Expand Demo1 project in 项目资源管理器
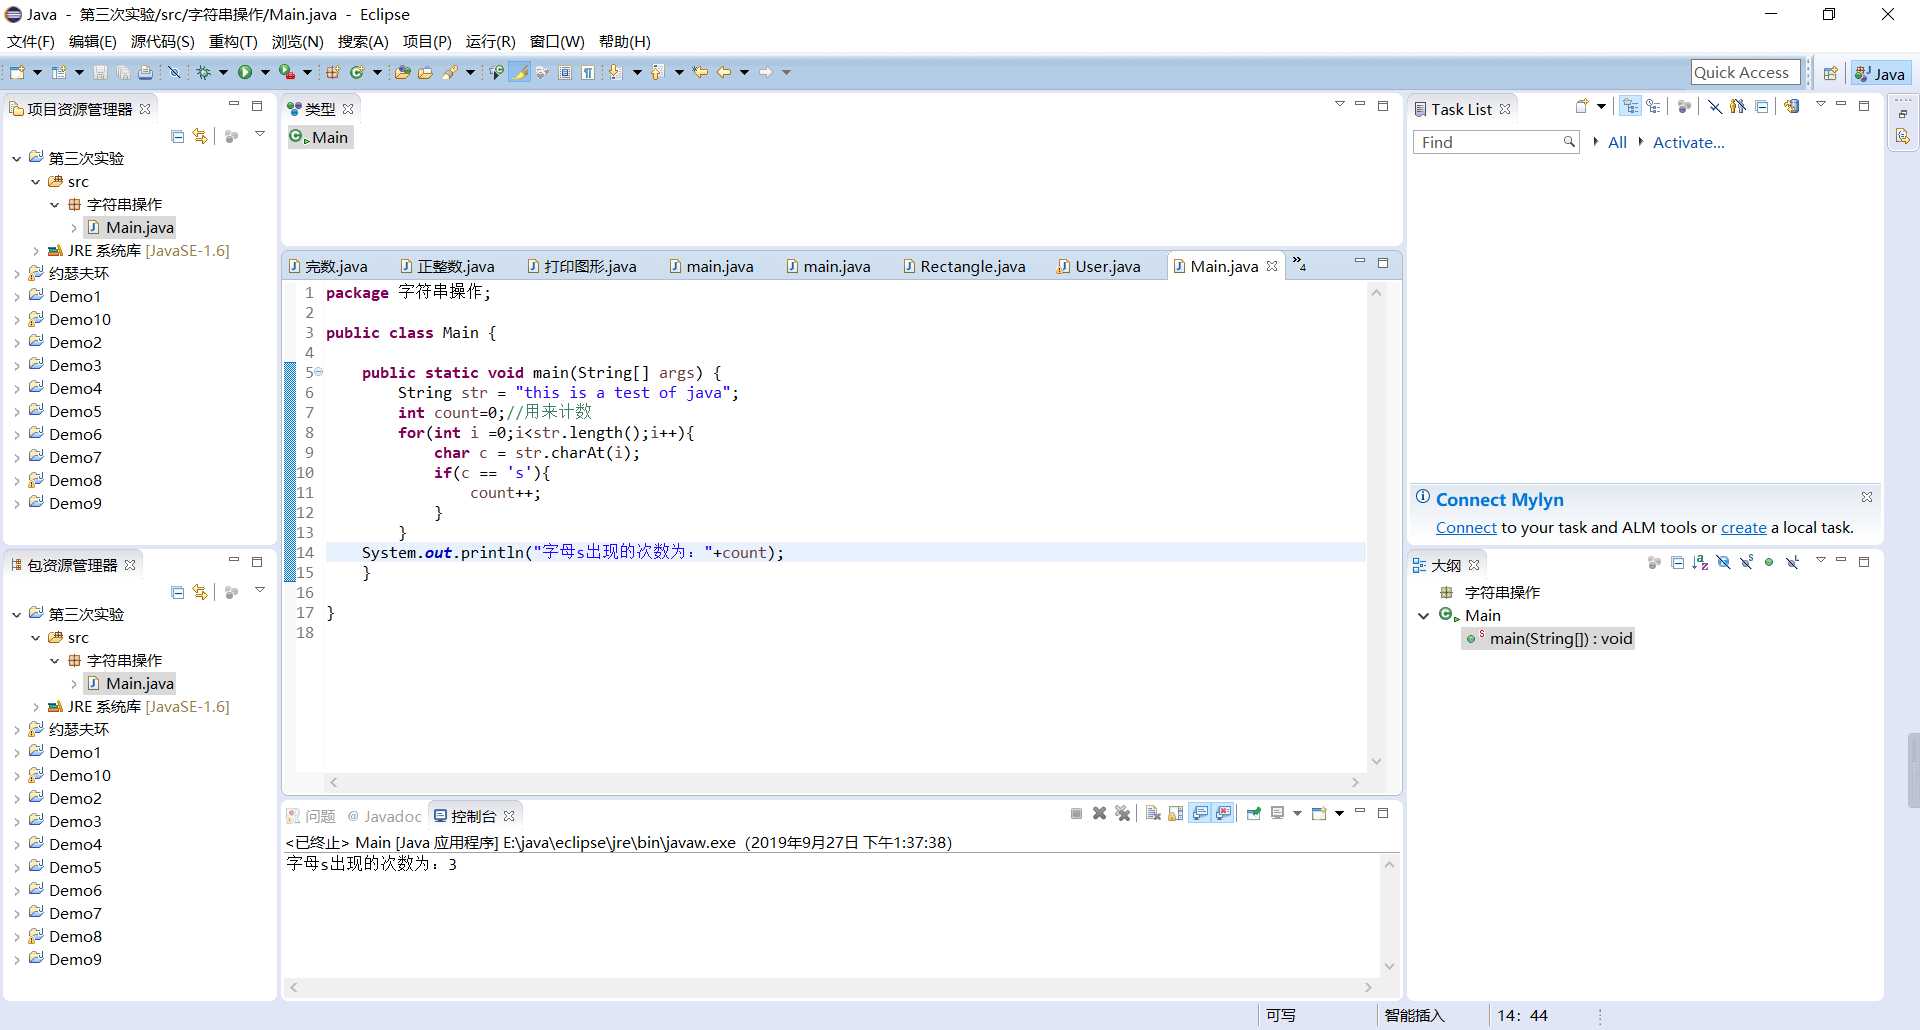The image size is (1920, 1030). point(17,297)
